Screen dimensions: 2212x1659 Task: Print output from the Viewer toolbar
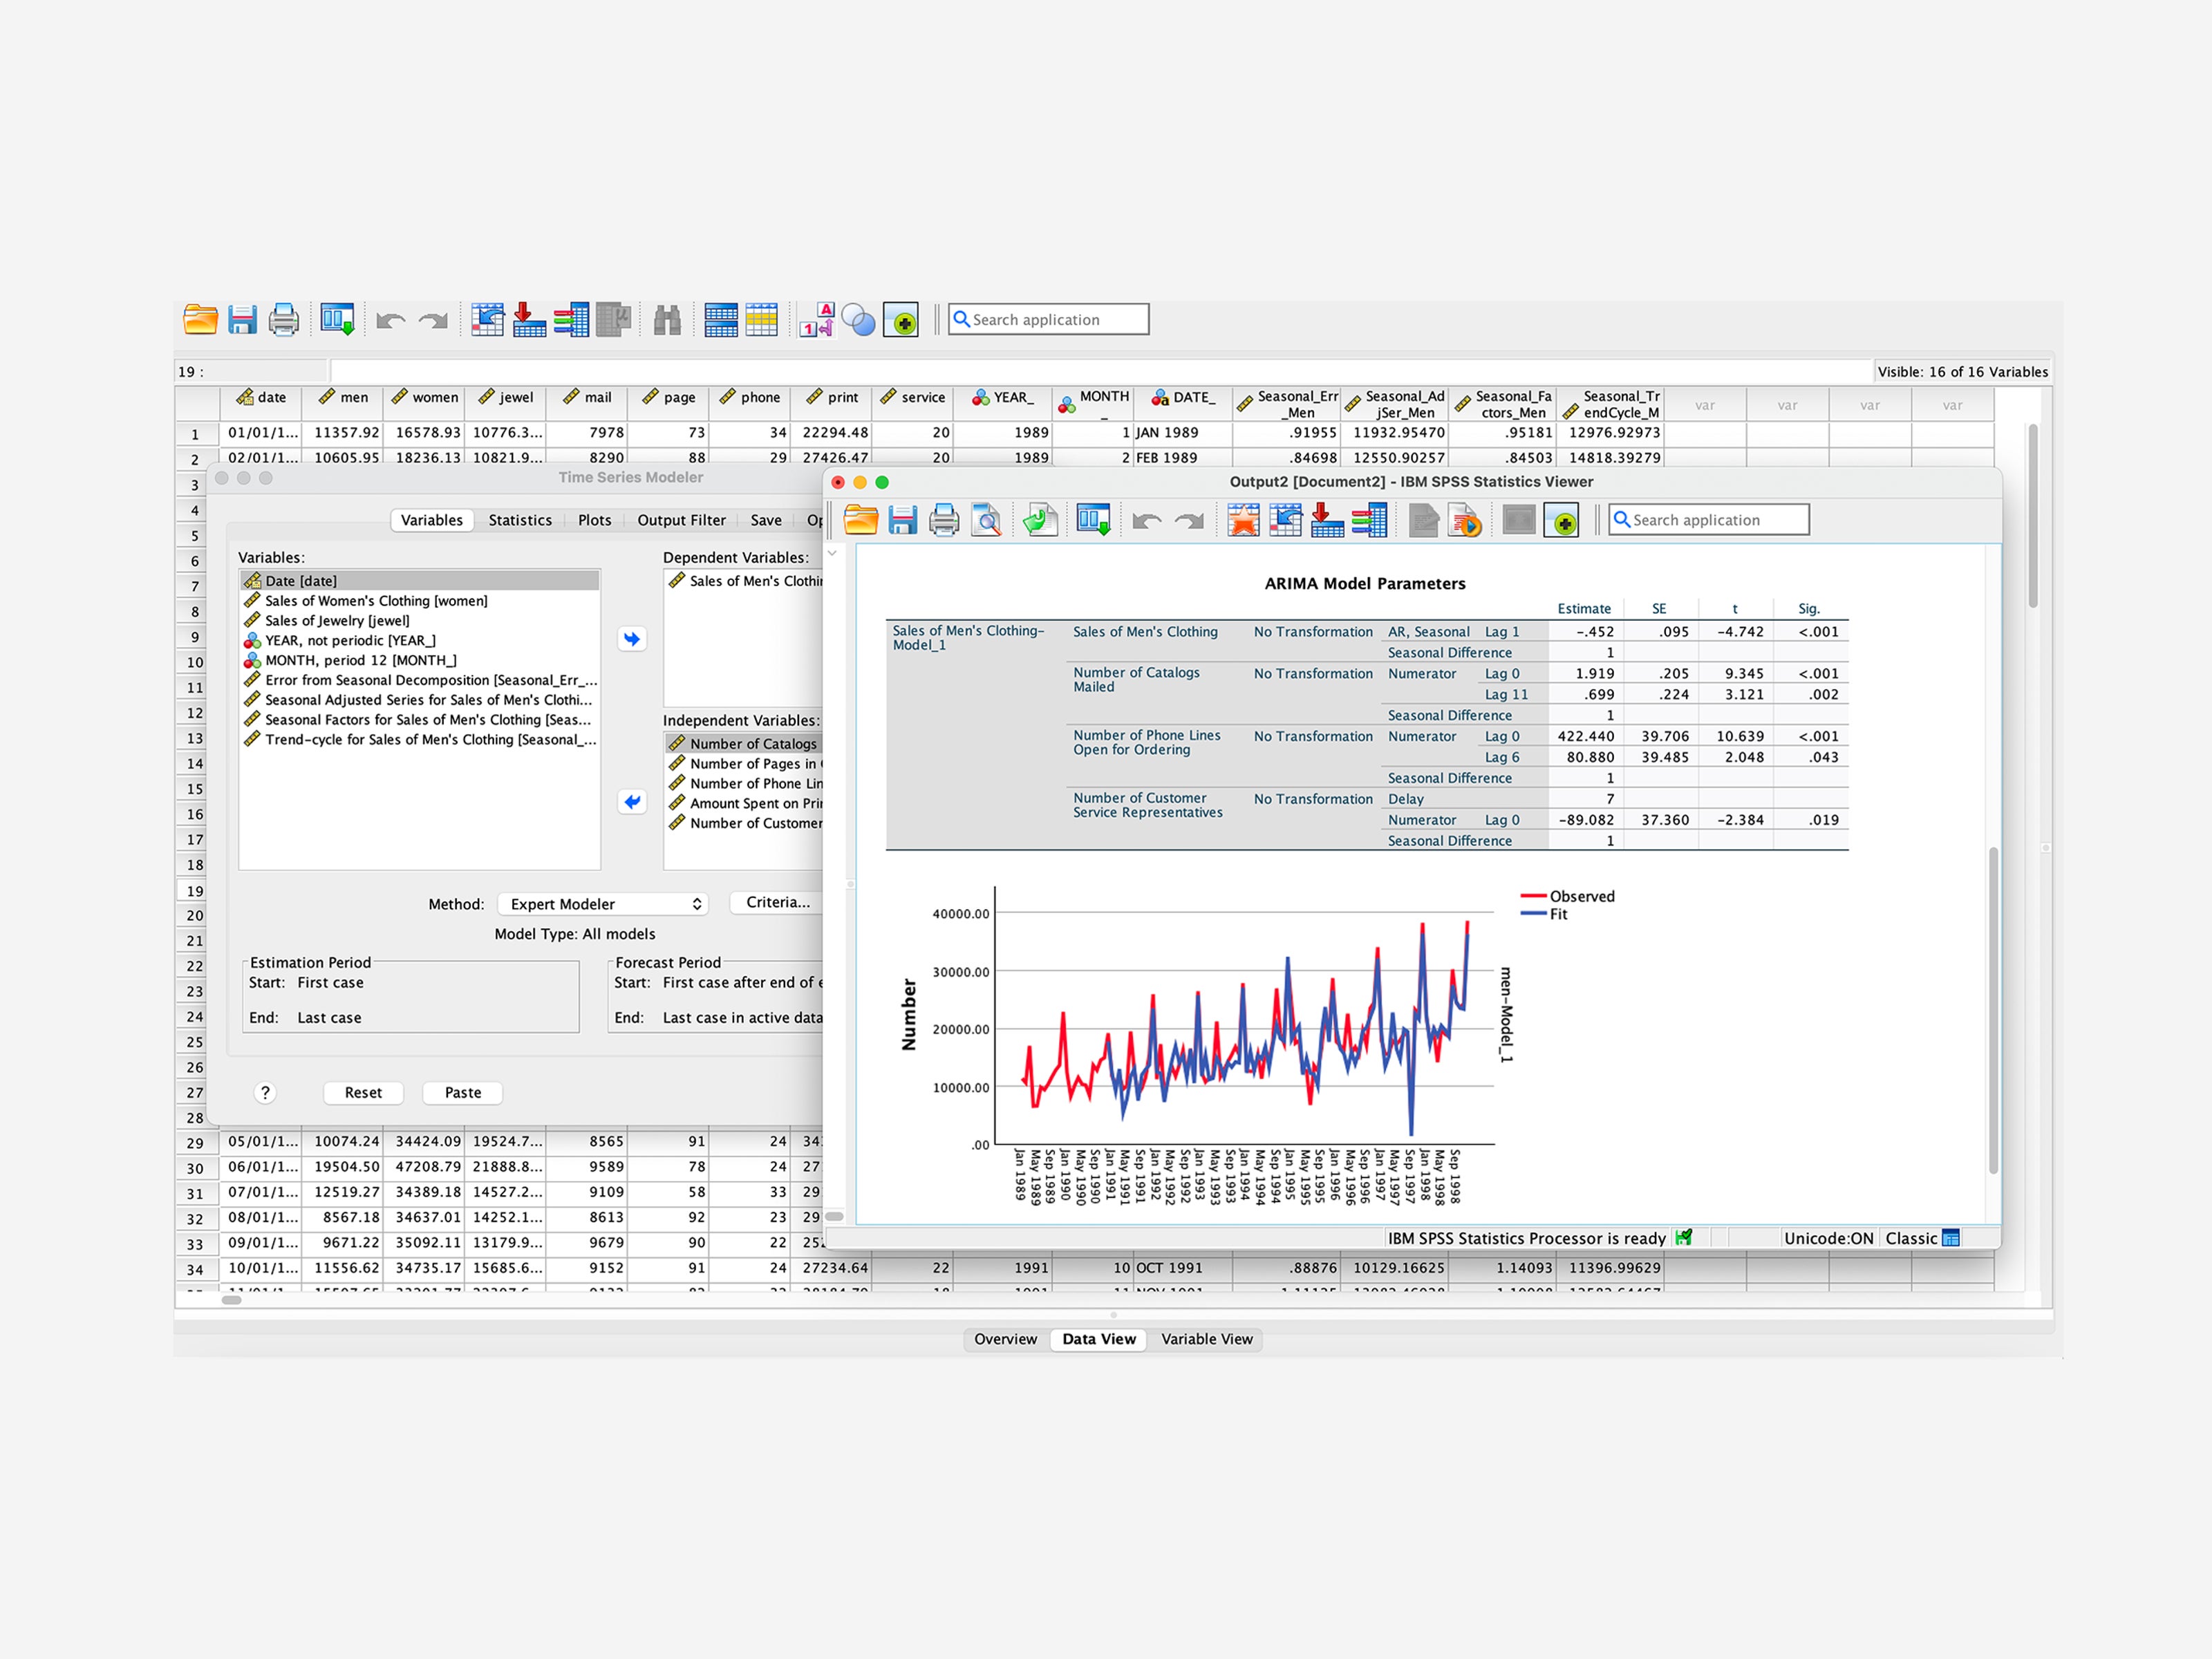(944, 520)
